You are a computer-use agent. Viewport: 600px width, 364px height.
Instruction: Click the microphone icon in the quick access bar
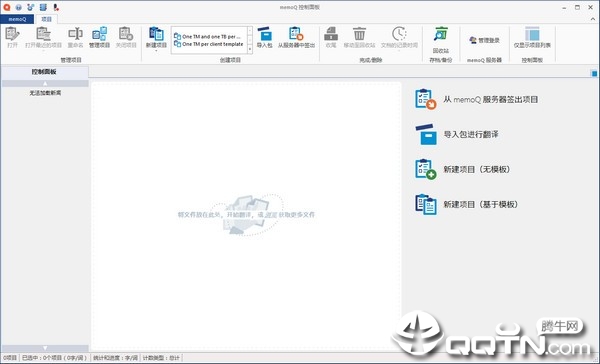pos(56,7)
